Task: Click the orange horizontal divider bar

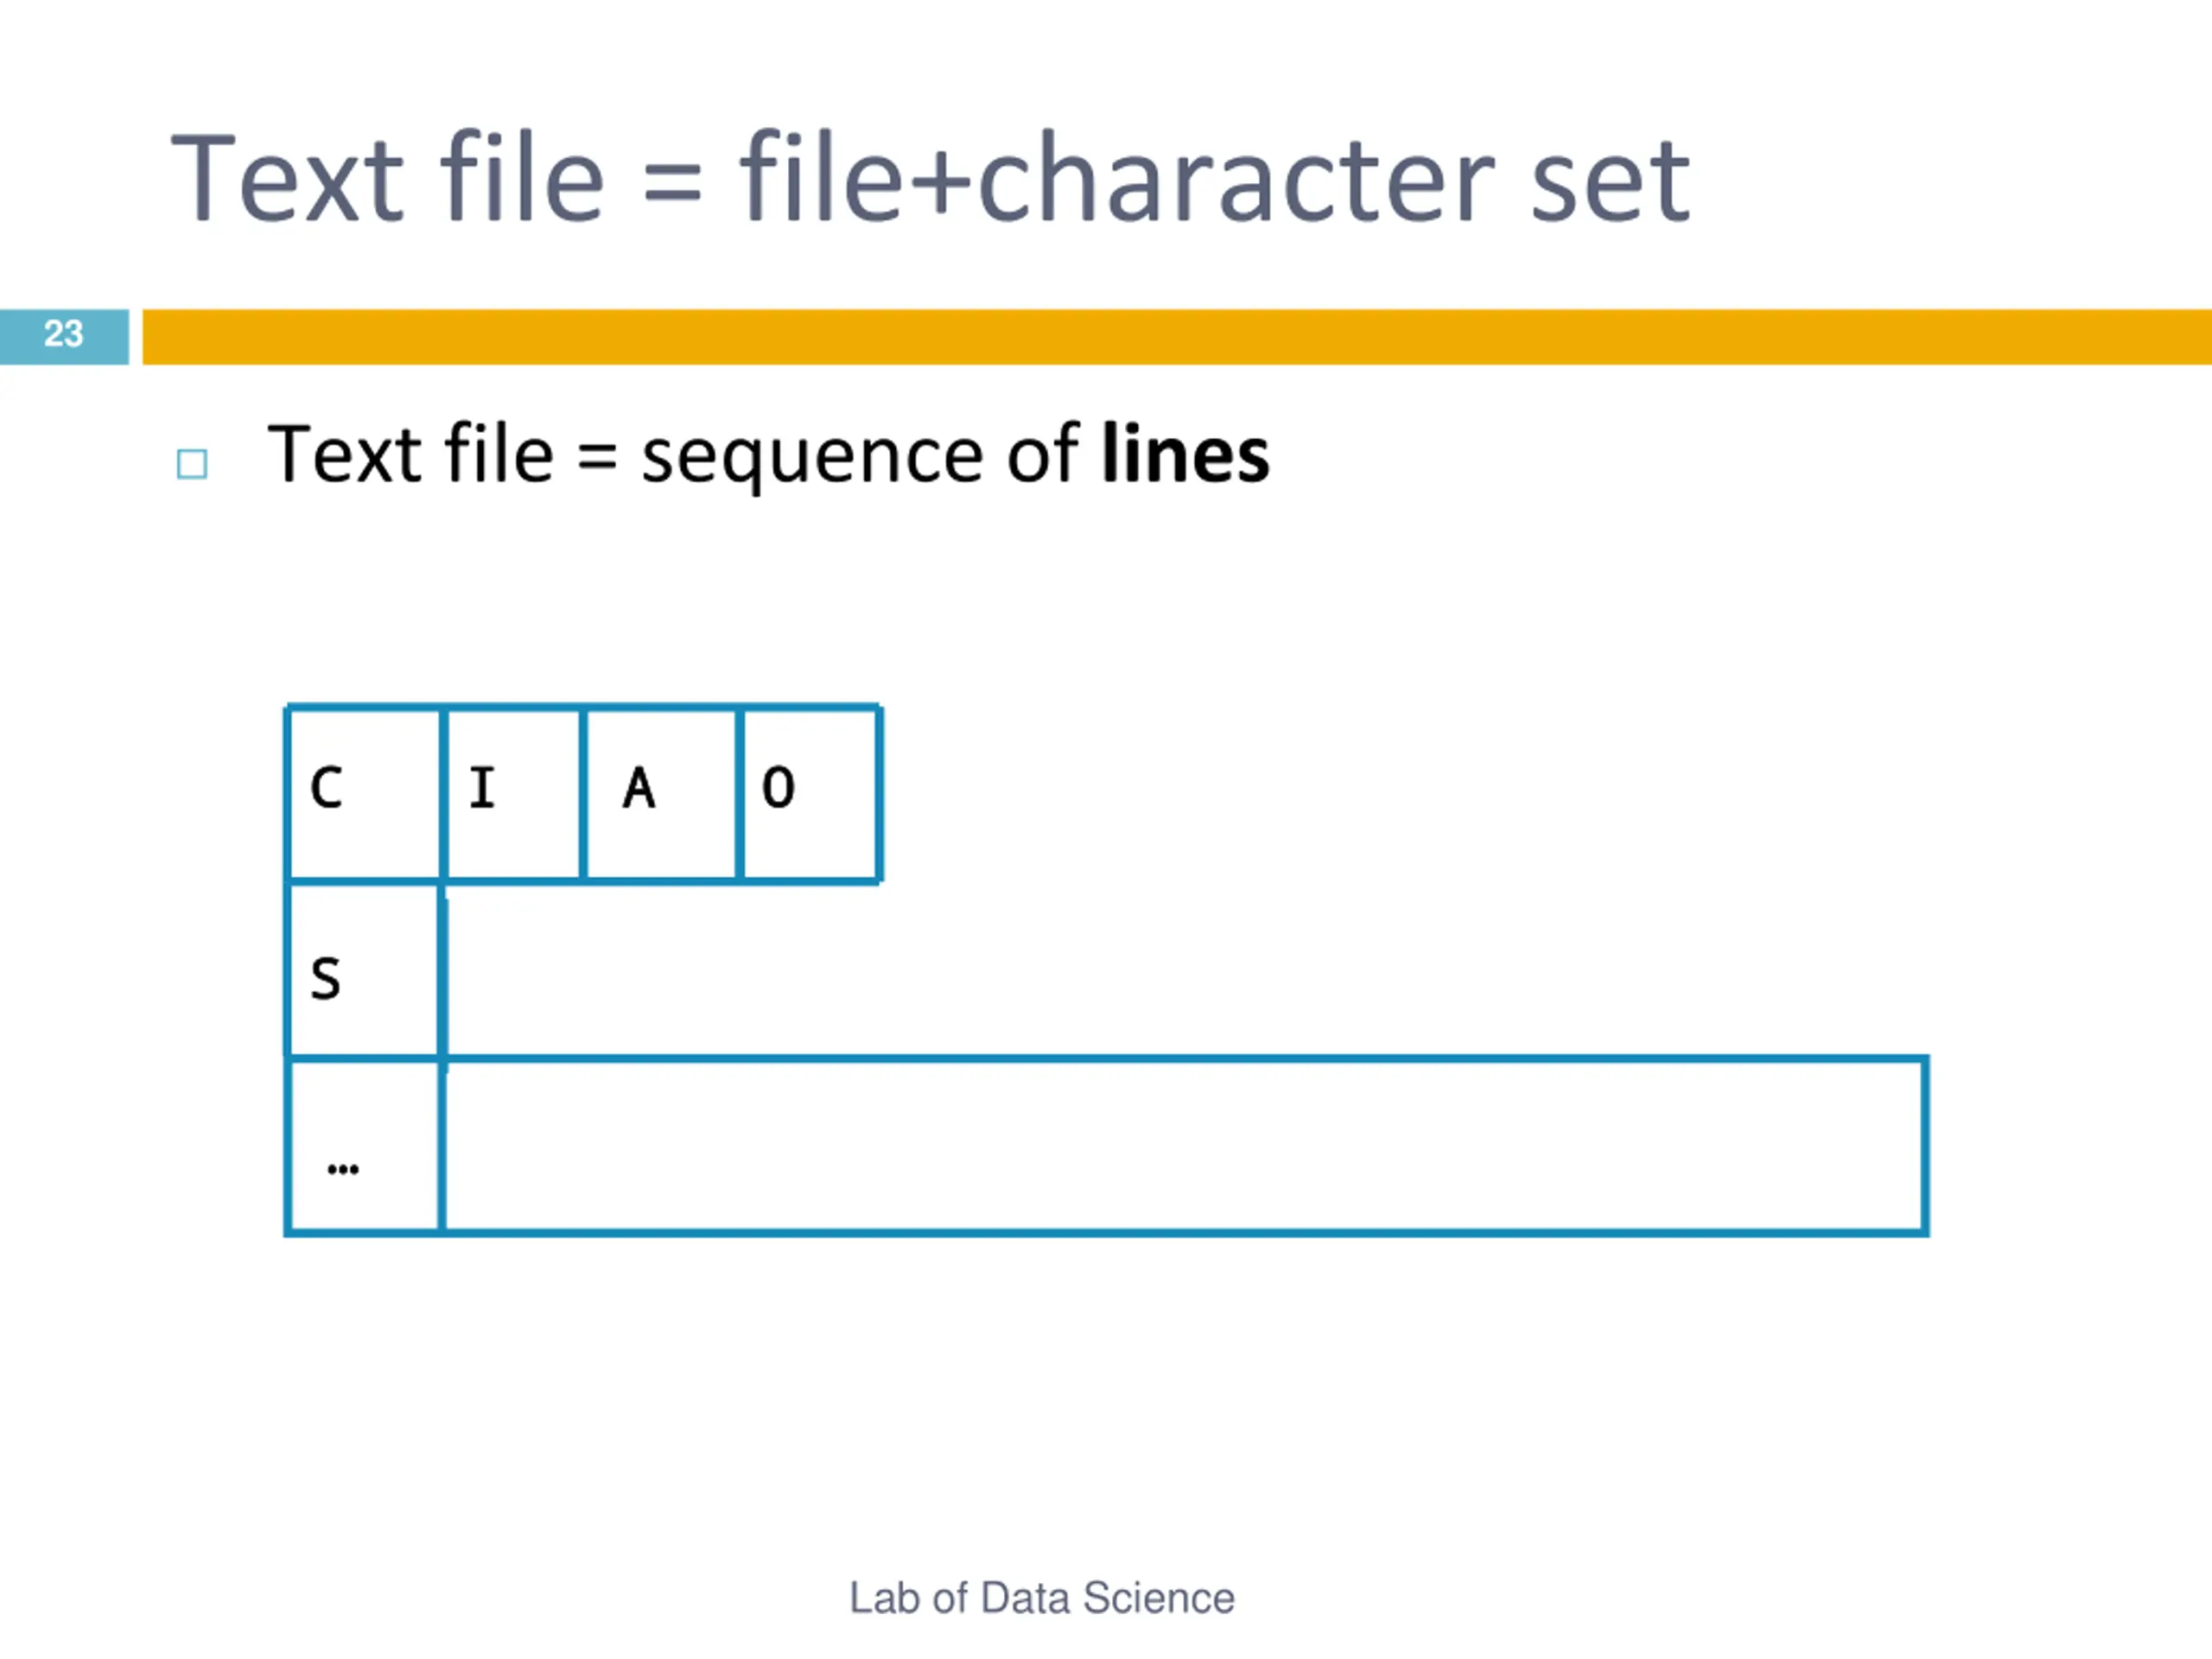Action: pos(1177,337)
